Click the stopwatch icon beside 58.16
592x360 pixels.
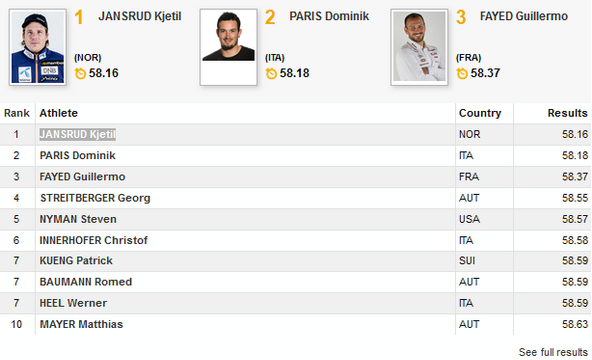tap(80, 73)
